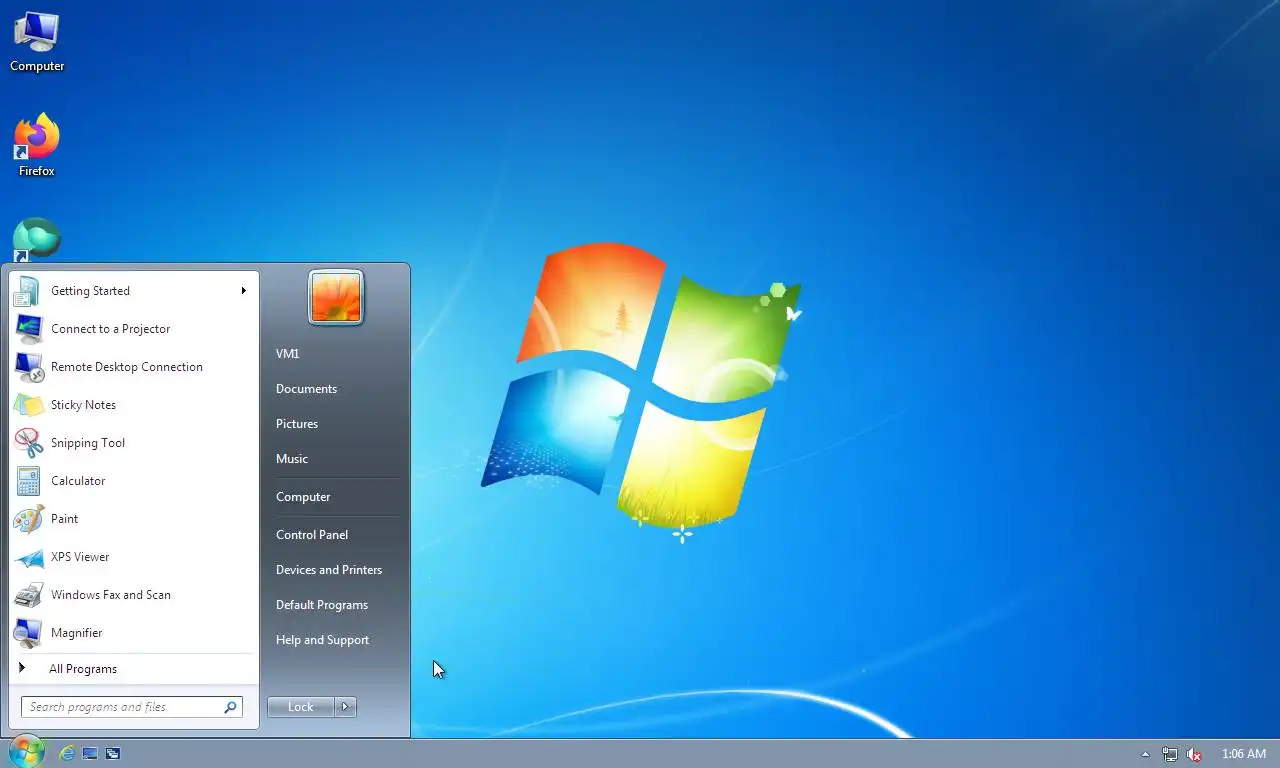Open the Music library
Image resolution: width=1280 pixels, height=768 pixels.
click(334, 459)
